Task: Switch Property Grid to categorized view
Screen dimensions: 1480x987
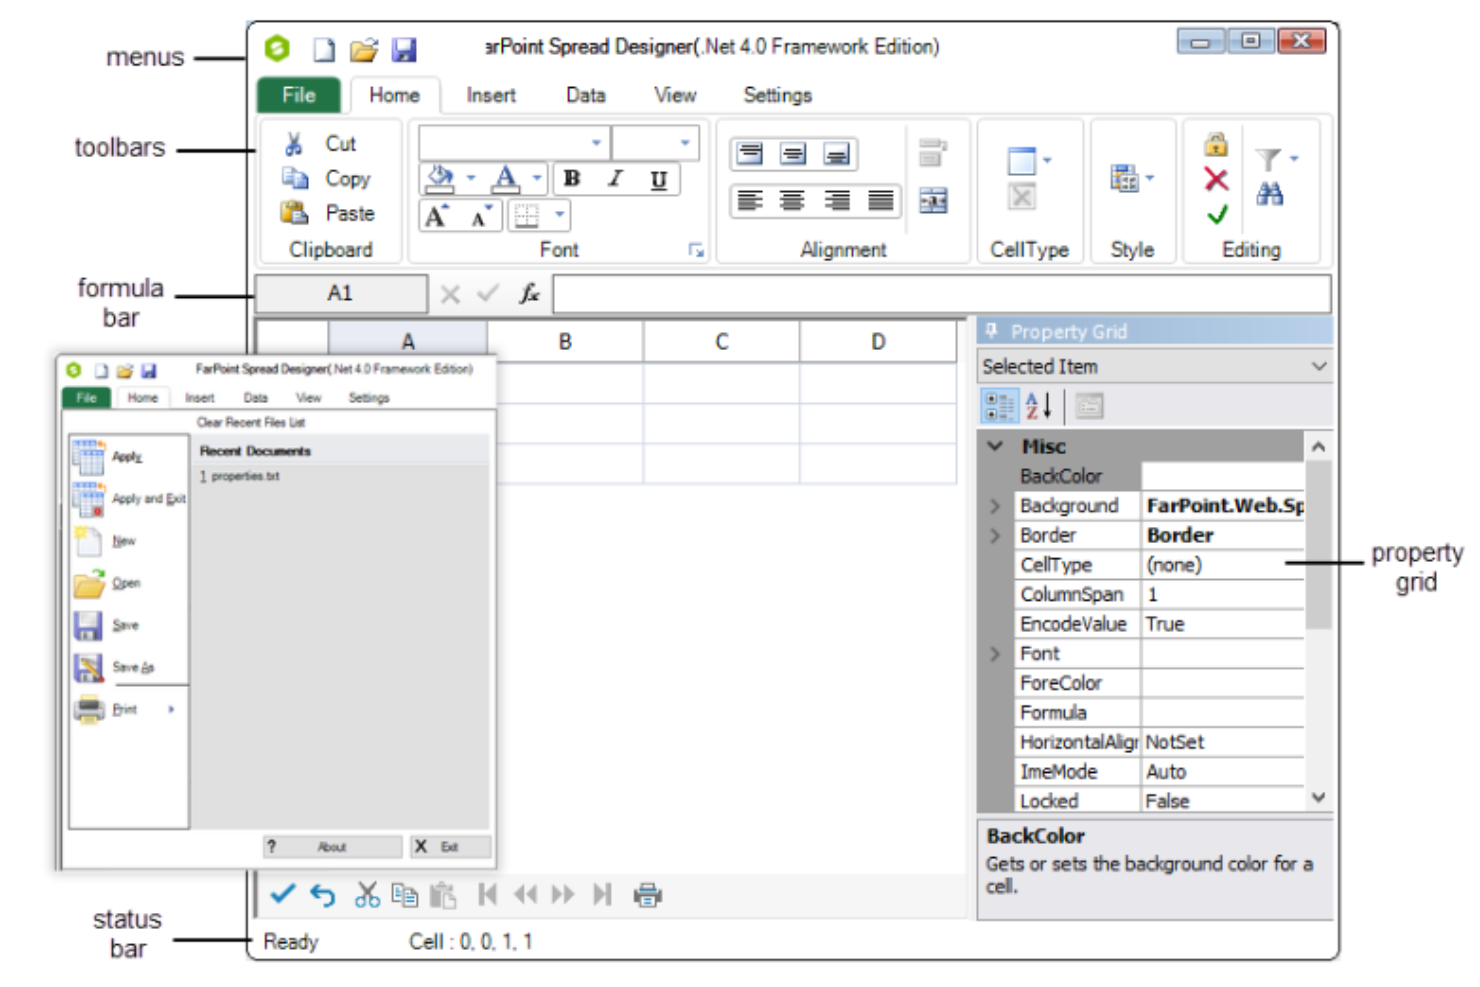Action: [x=999, y=406]
